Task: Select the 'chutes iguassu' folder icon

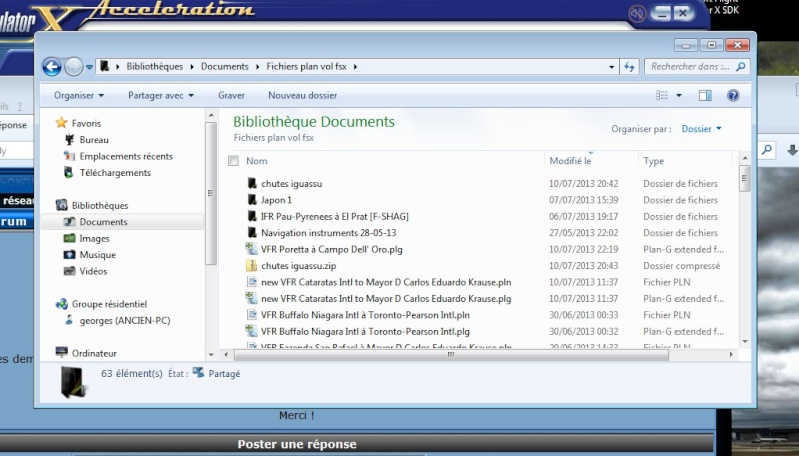Action: tap(252, 183)
